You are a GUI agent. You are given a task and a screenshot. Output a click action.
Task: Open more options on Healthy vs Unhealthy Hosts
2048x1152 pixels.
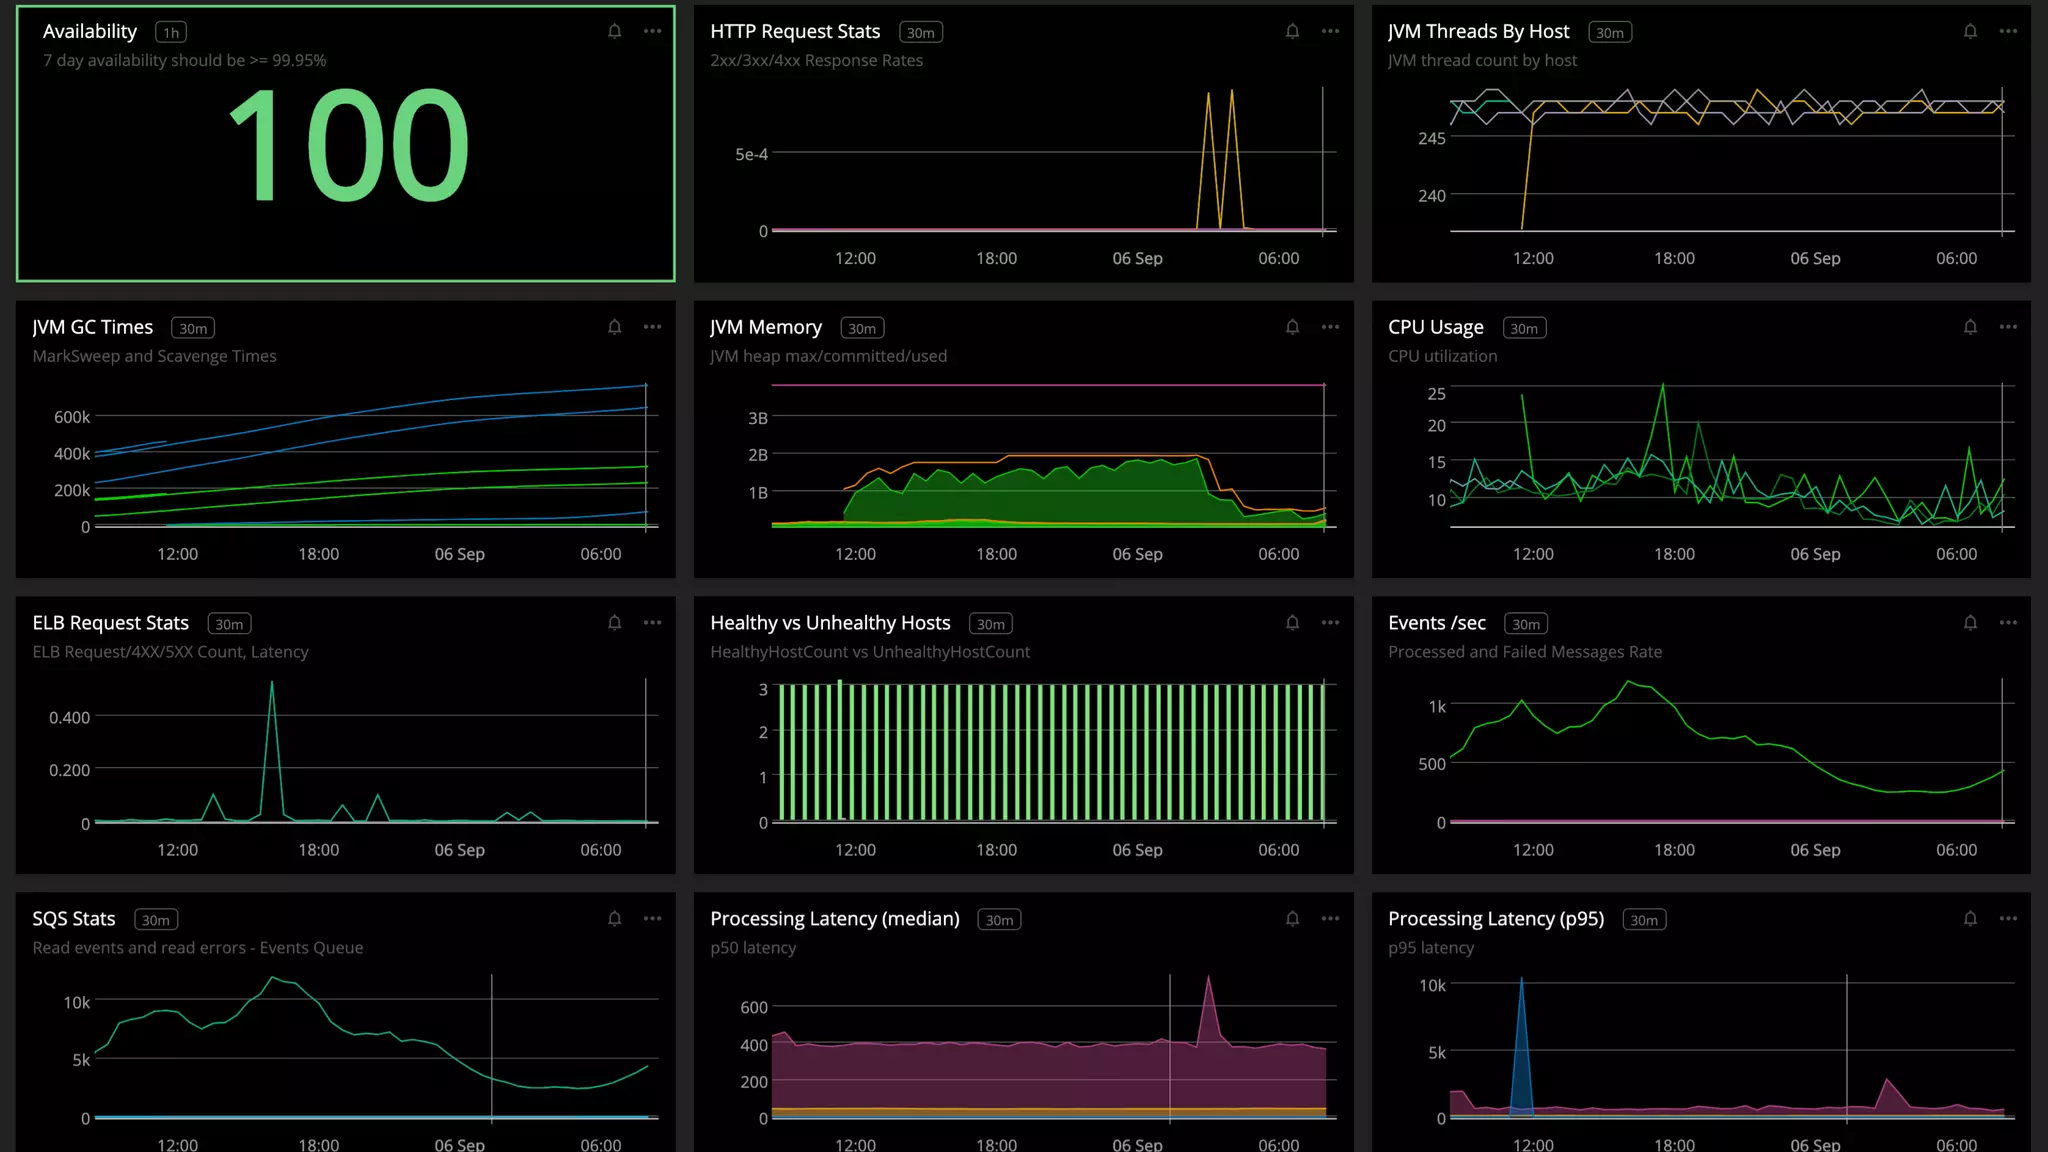(1330, 623)
